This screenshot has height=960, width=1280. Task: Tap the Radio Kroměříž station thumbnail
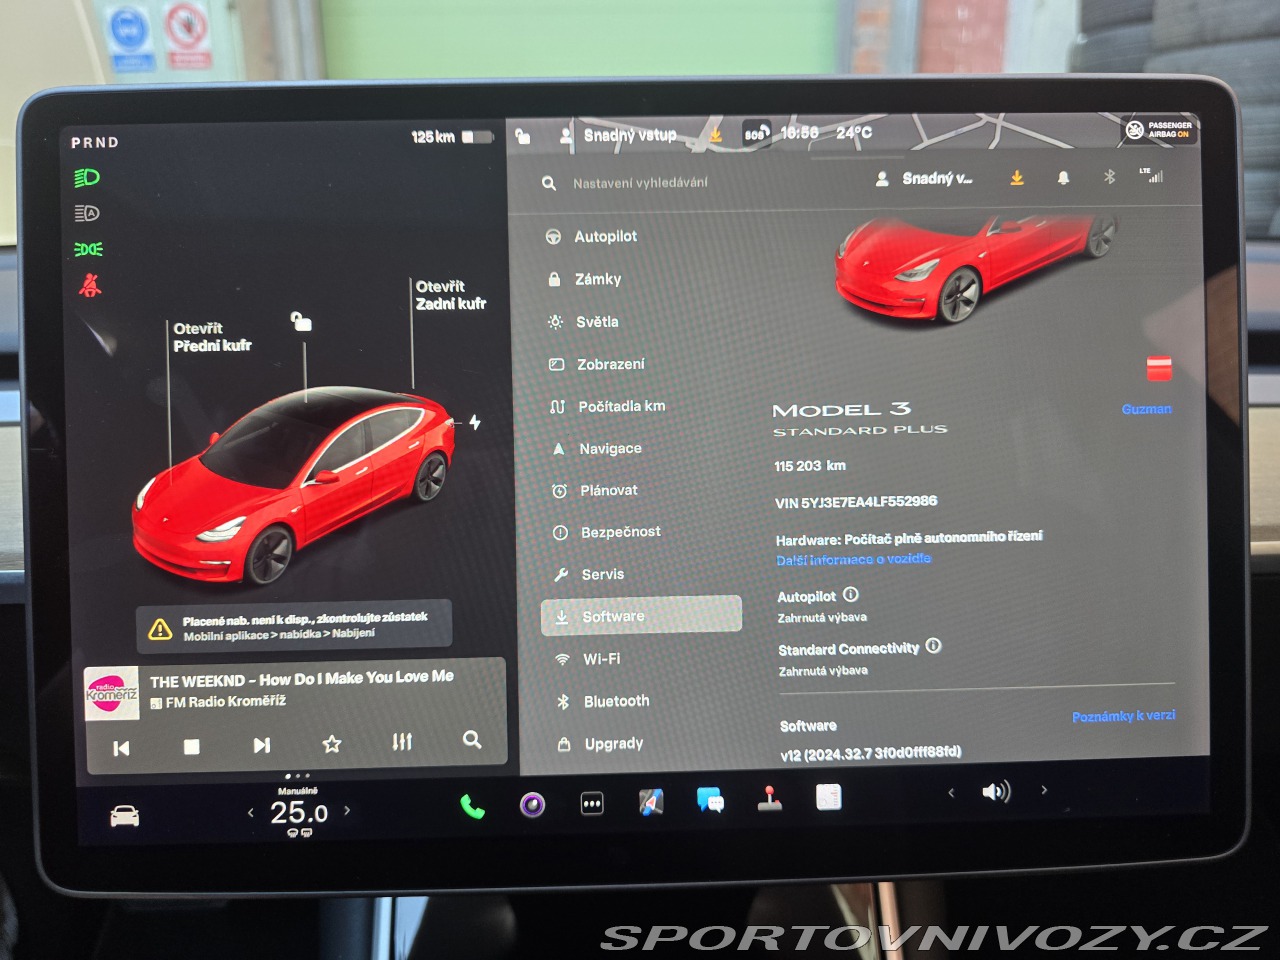point(112,693)
